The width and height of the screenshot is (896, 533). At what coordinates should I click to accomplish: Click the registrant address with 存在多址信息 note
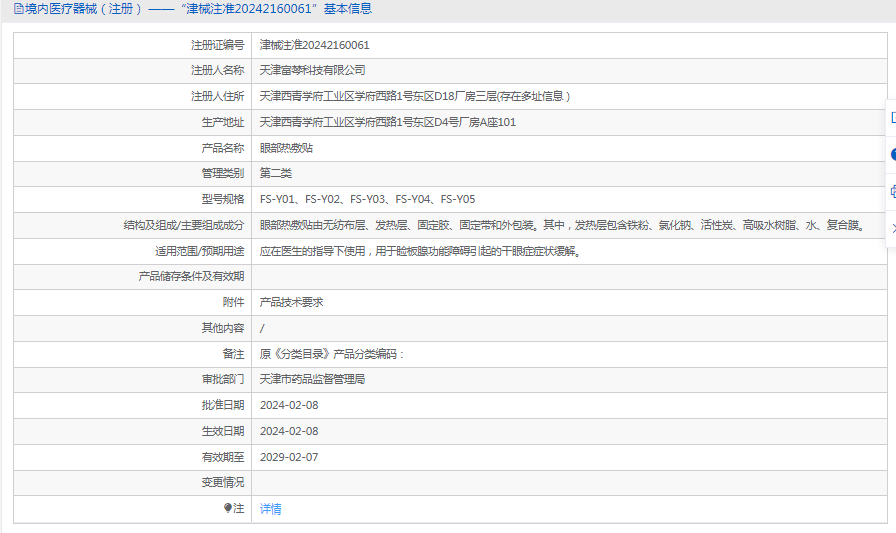point(415,97)
